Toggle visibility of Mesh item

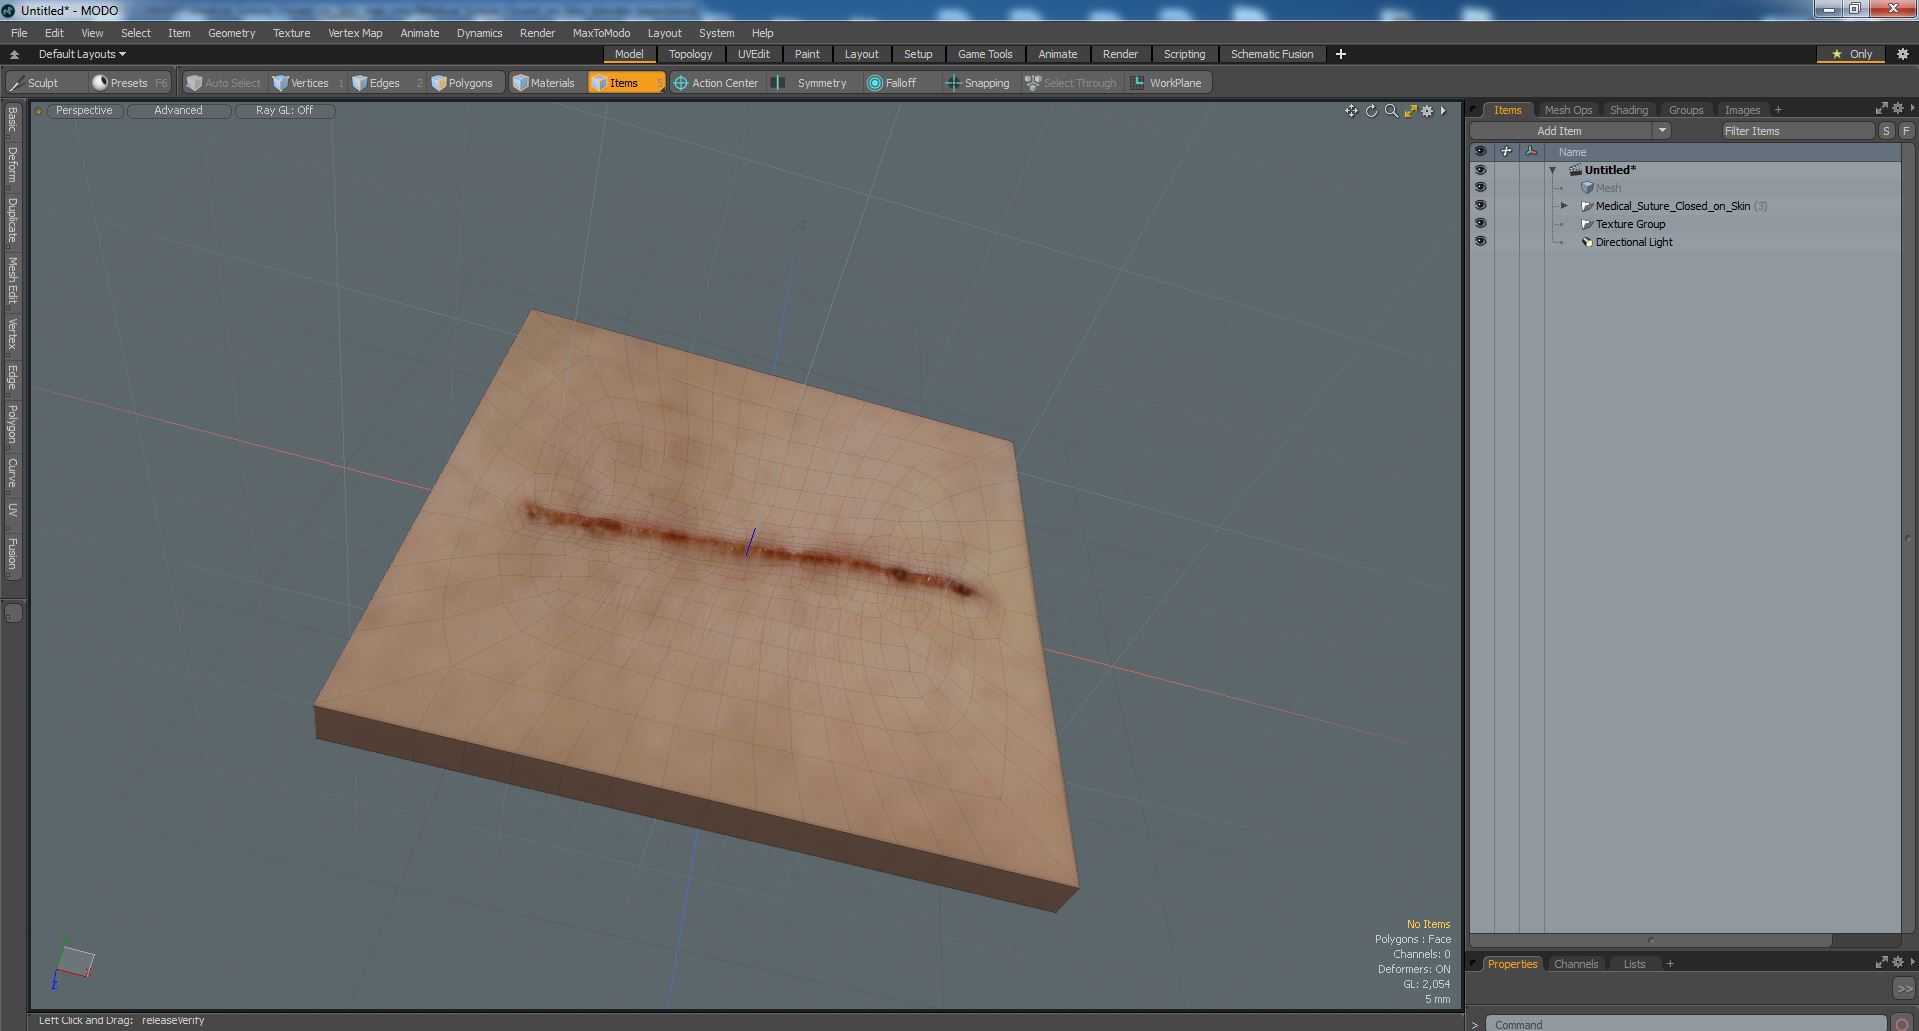tap(1480, 188)
